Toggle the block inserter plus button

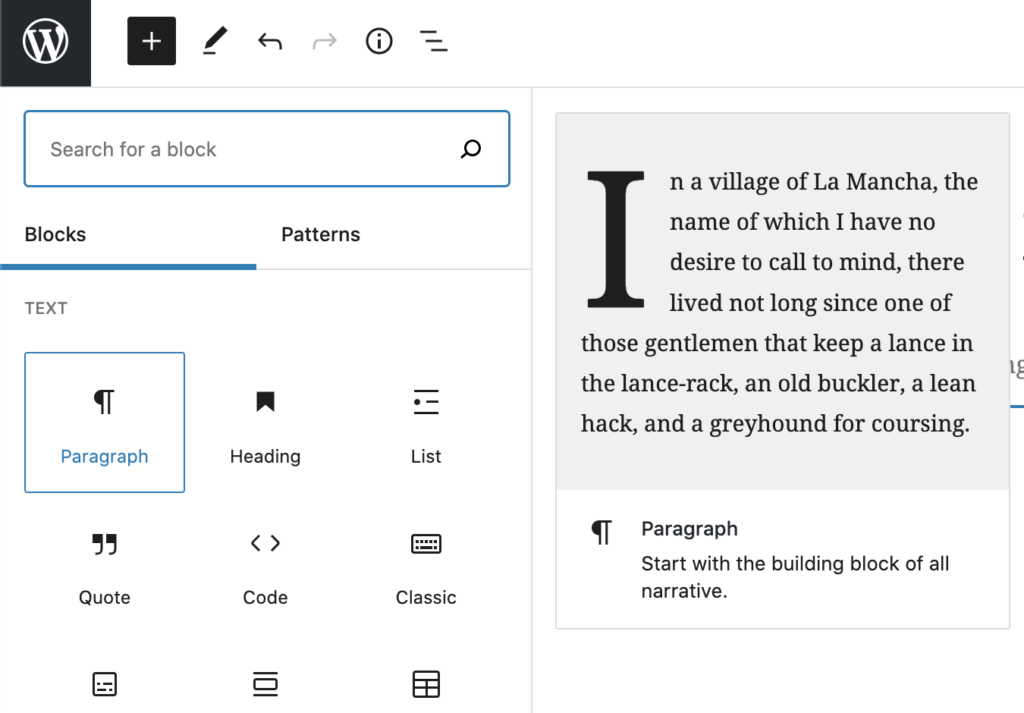(151, 42)
